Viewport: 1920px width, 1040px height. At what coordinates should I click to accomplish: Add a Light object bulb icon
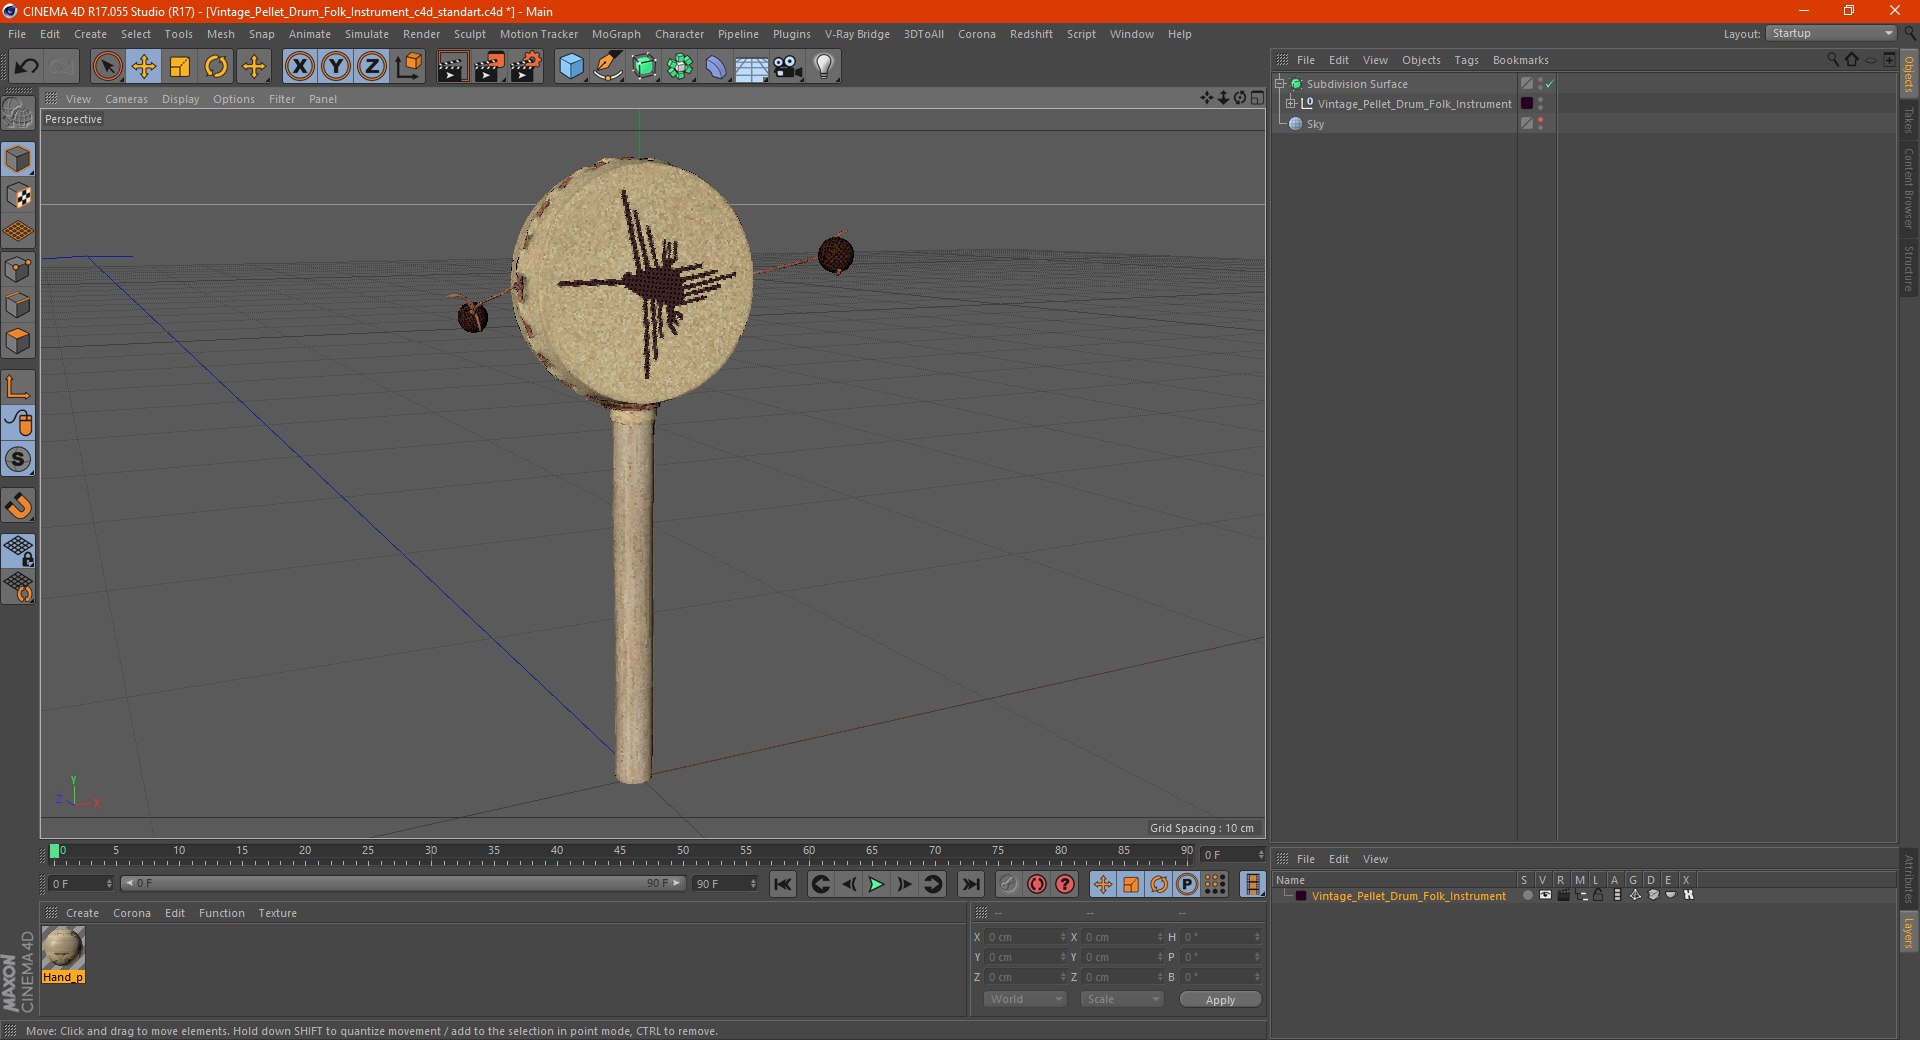click(x=824, y=67)
